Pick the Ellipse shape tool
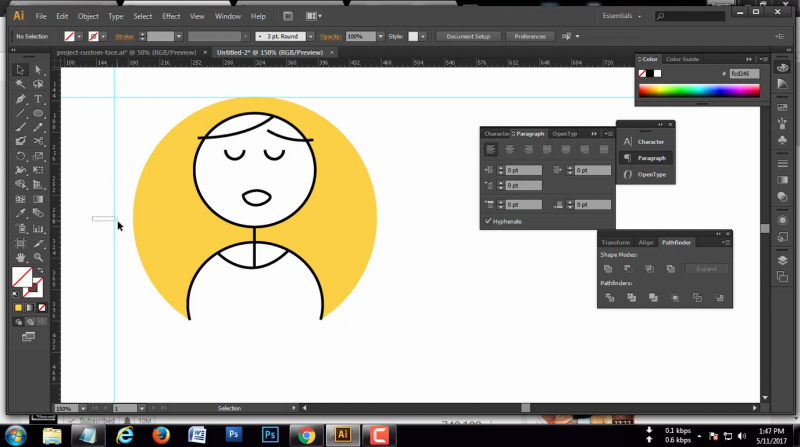This screenshot has width=800, height=447. point(38,113)
